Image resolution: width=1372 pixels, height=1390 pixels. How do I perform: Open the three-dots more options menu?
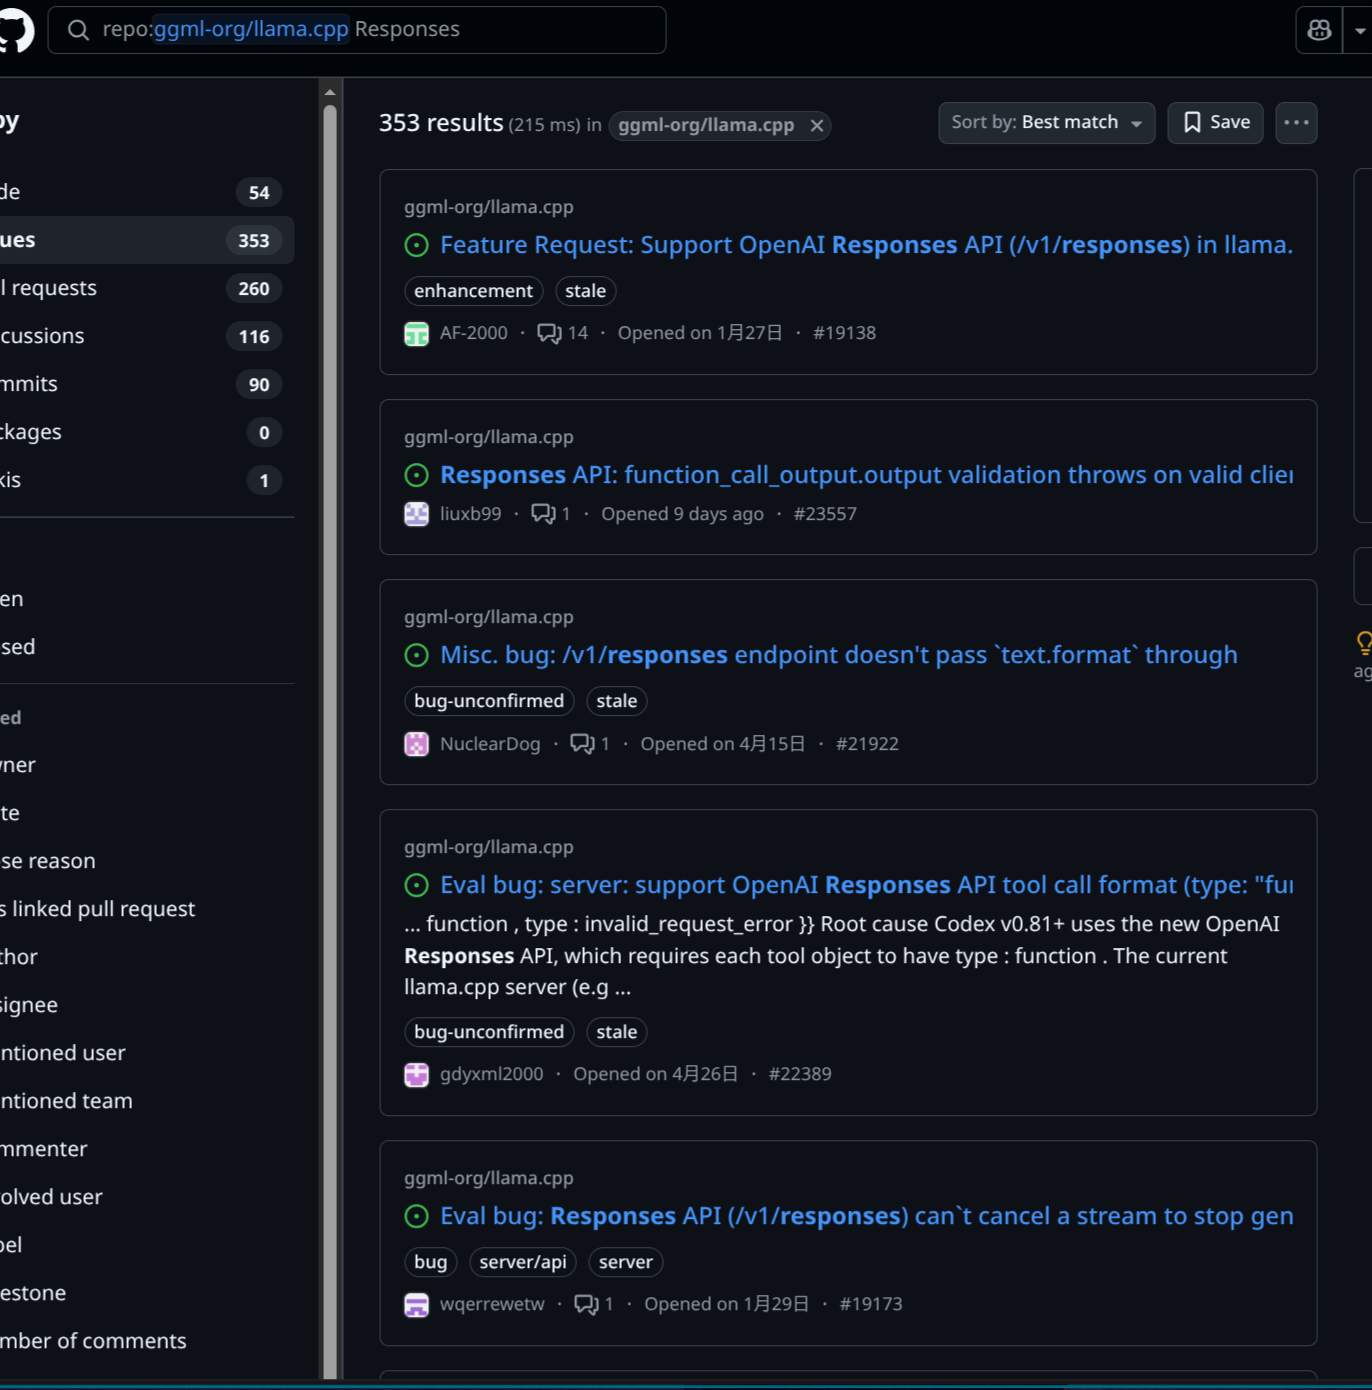(1296, 122)
